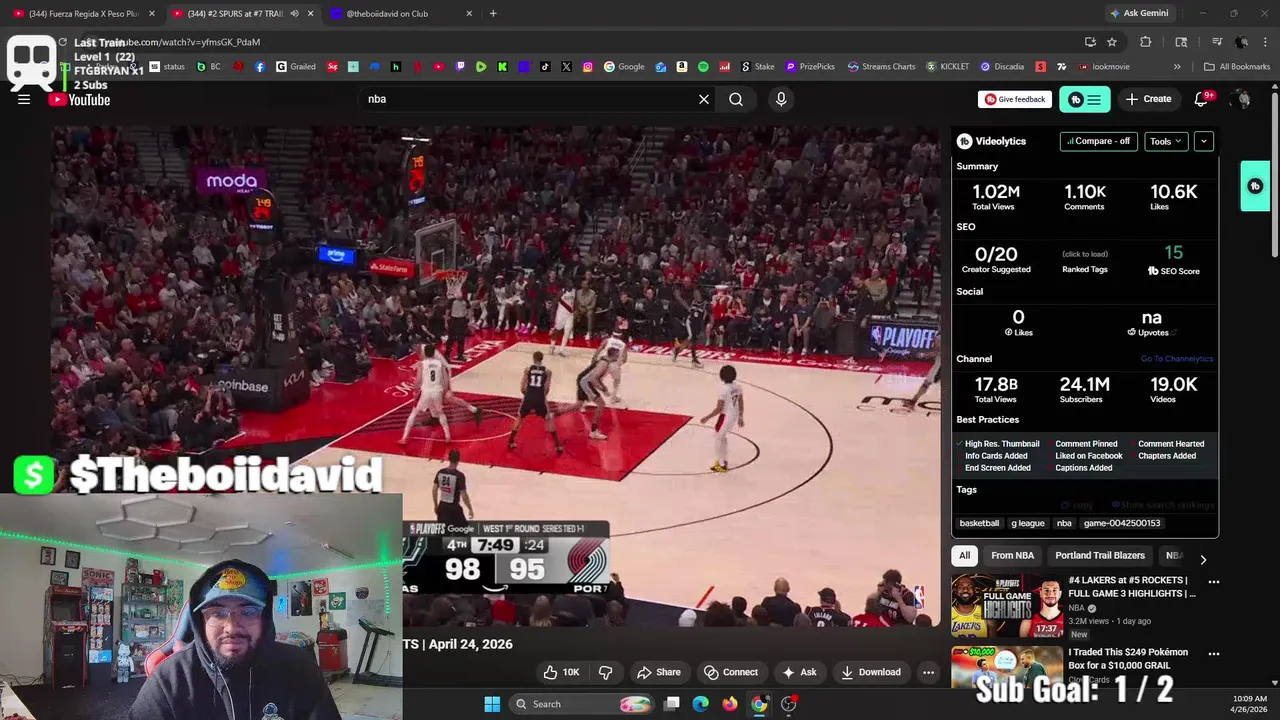Expand hidden bookmarks with double chevron
The image size is (1280, 720).
(x=1177, y=67)
